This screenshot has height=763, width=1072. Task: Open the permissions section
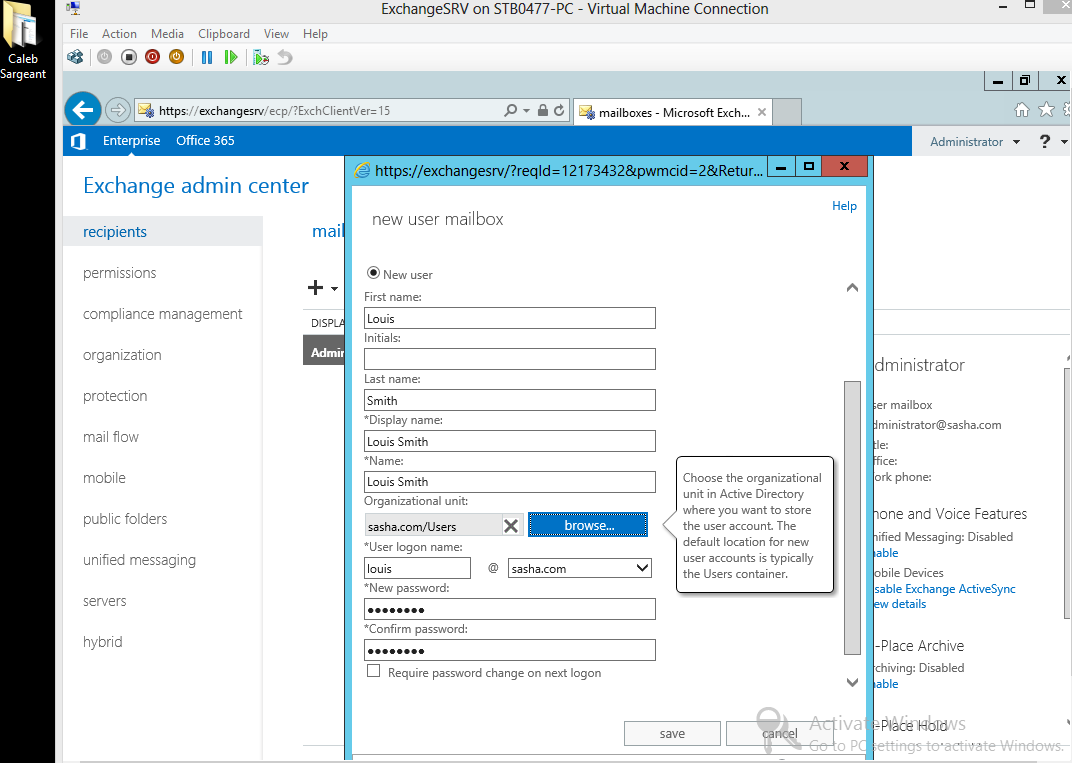[120, 273]
